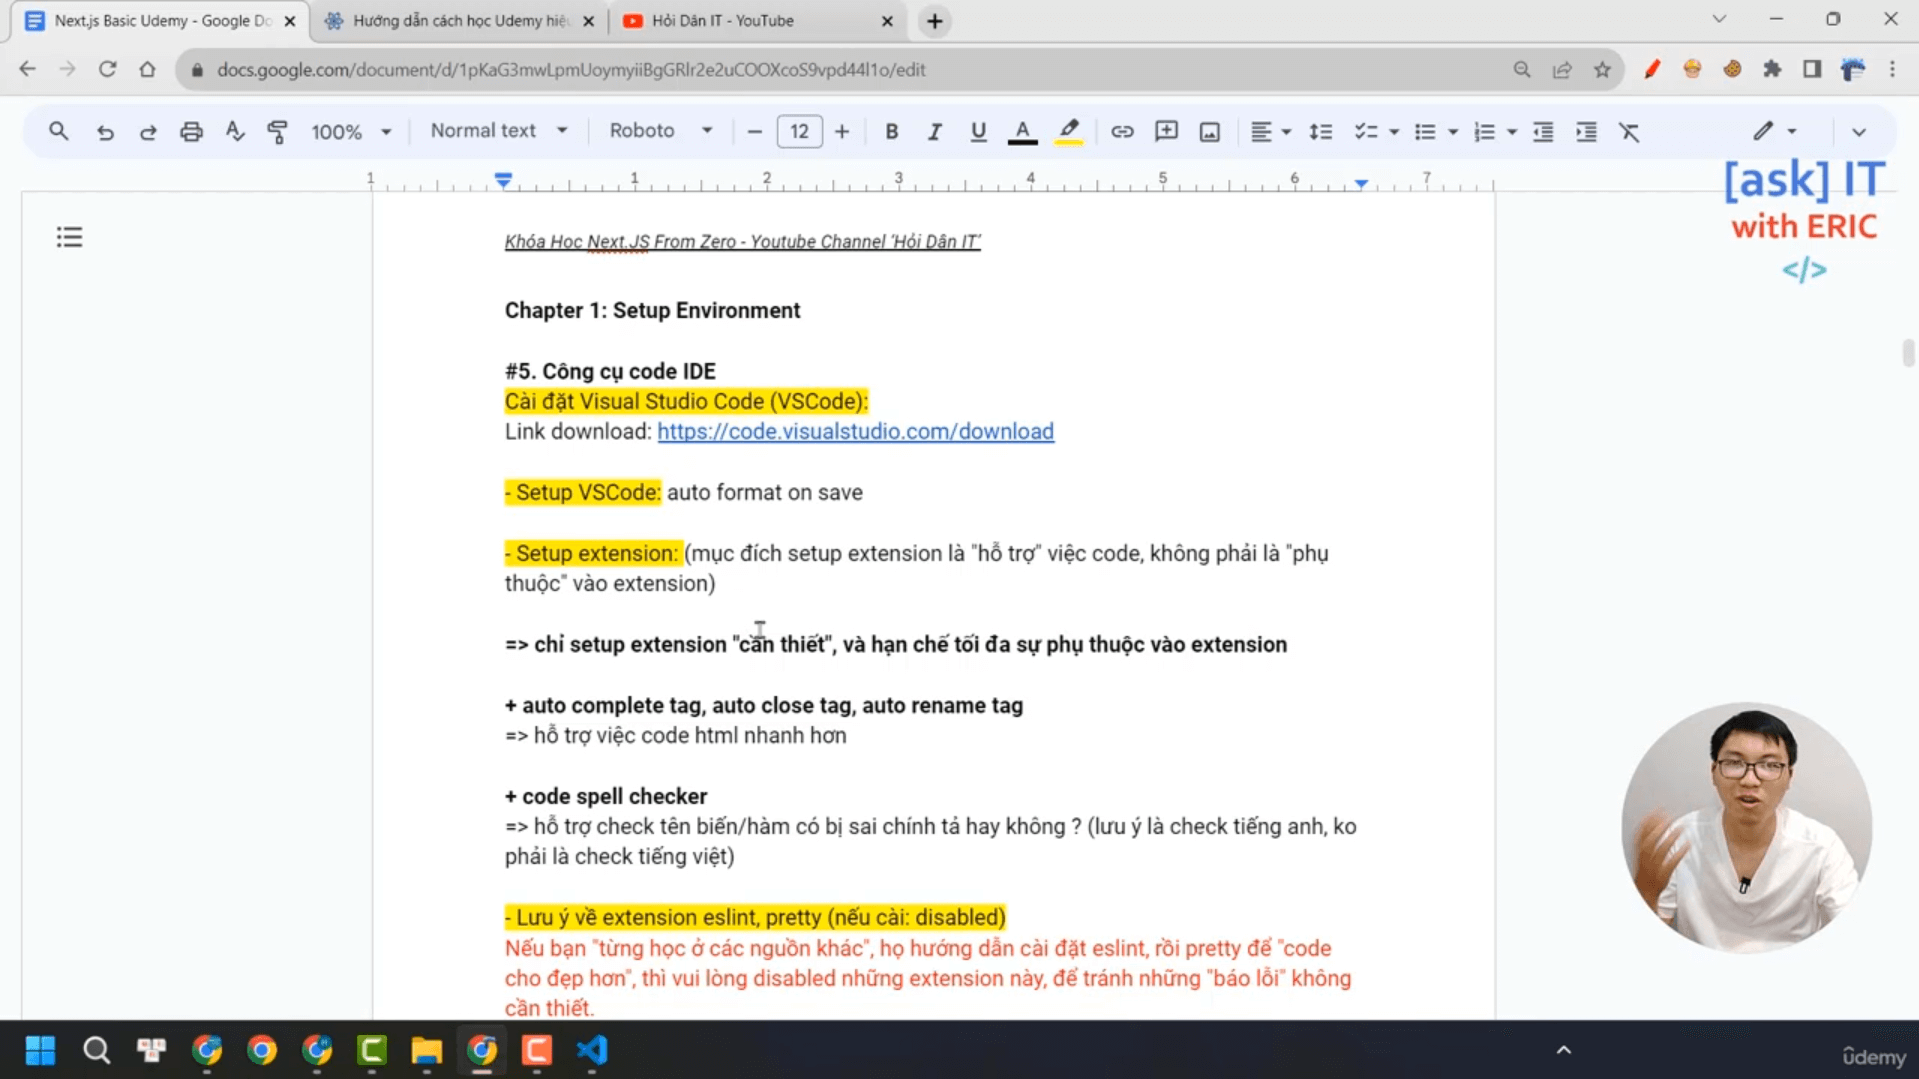This screenshot has height=1079, width=1919.
Task: Clear text formatting
Action: click(1629, 131)
